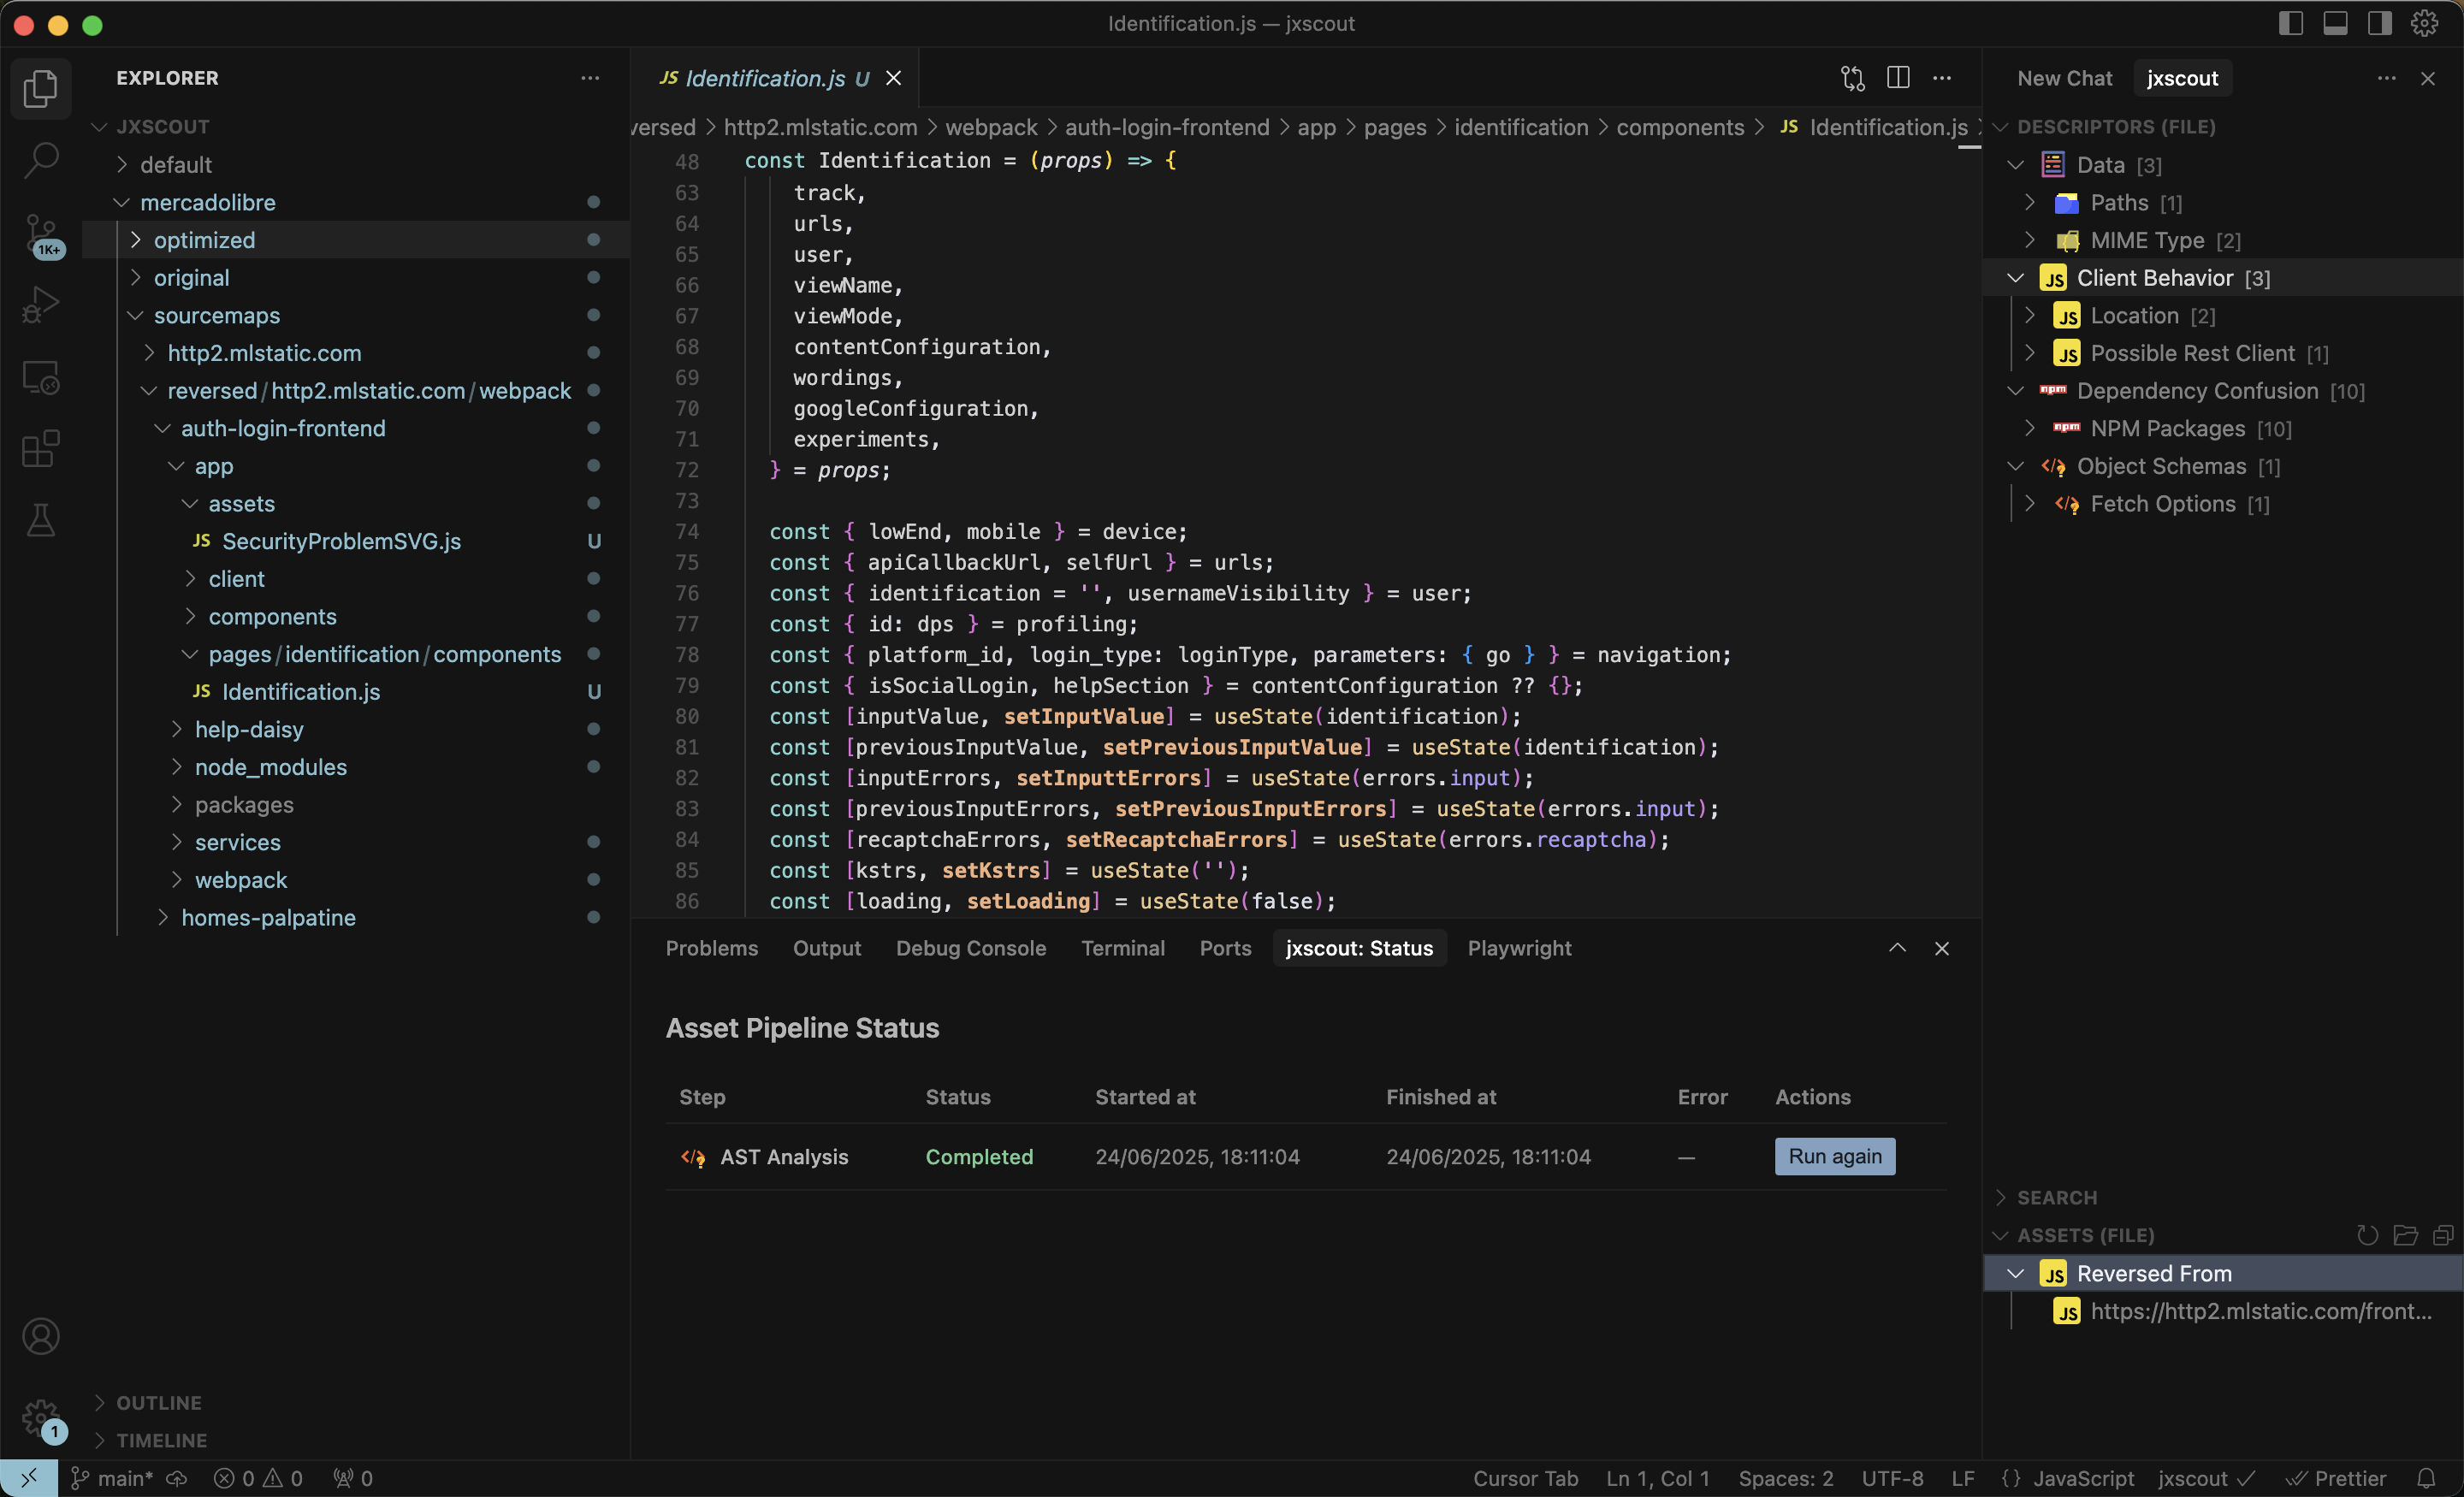2464x1497 pixels.
Task: Expand the Search section in jxscout panel
Action: tap(2224, 1197)
